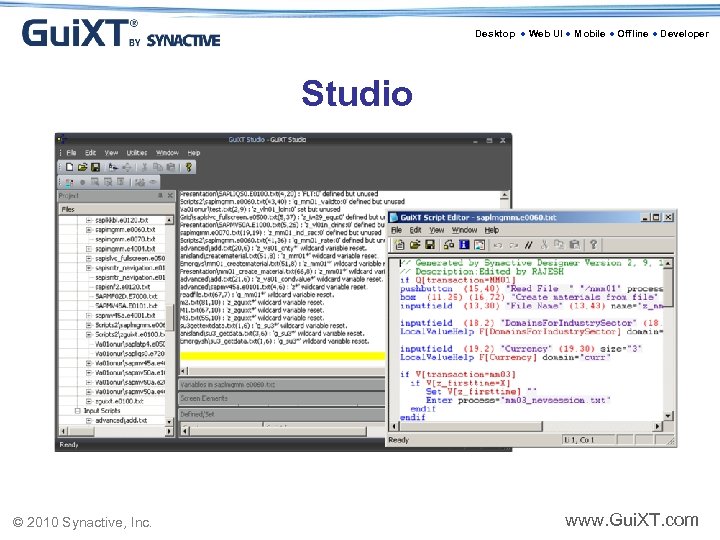The image size is (720, 540).
Task: Click round dot icon in Studio second toolbar
Action: coord(83,182)
